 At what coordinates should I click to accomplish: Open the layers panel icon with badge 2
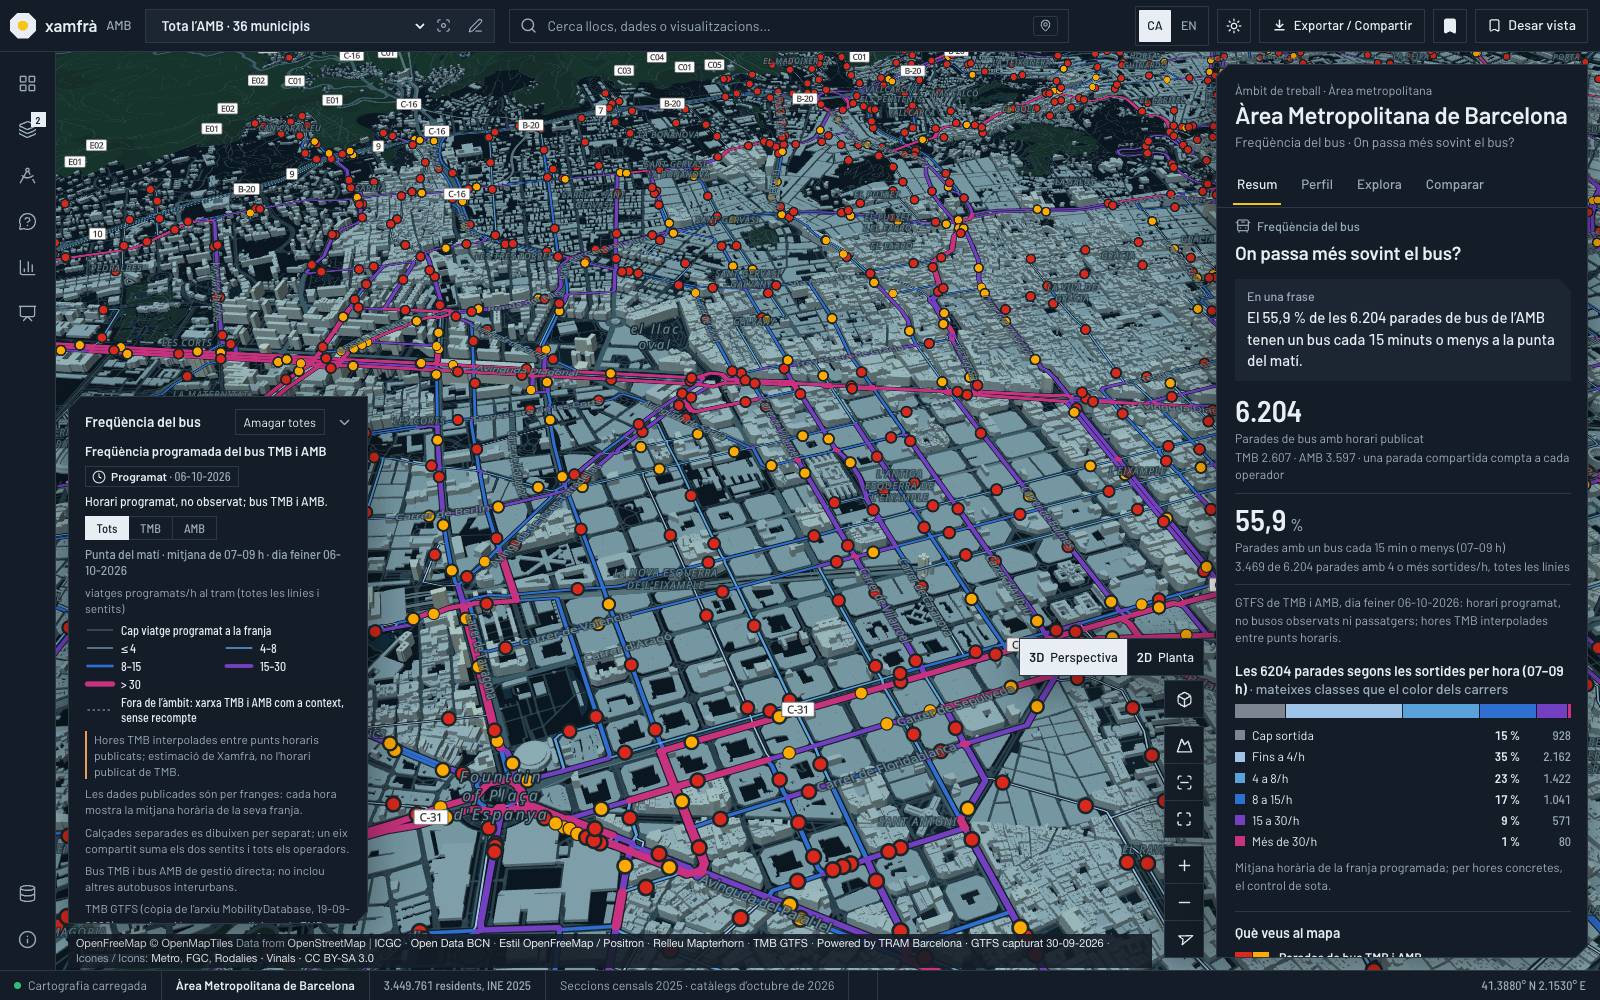27,129
